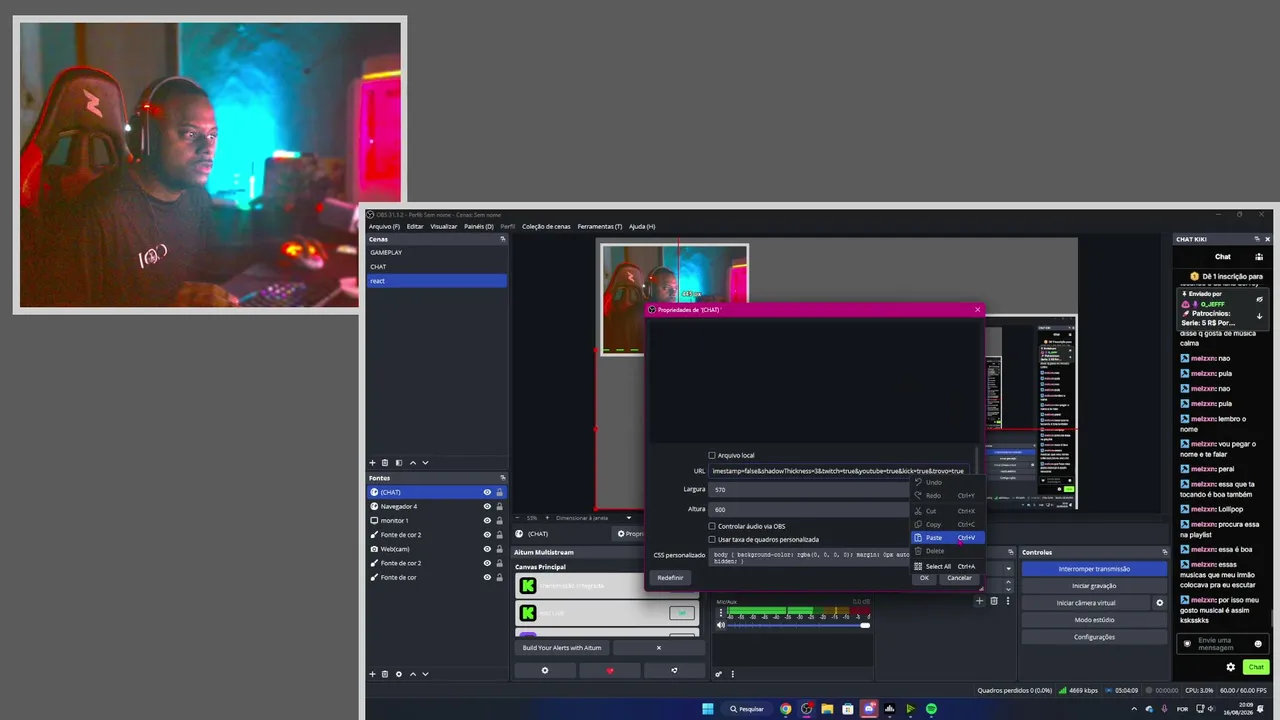Move selected scene up in Cenas panel

(x=413, y=463)
